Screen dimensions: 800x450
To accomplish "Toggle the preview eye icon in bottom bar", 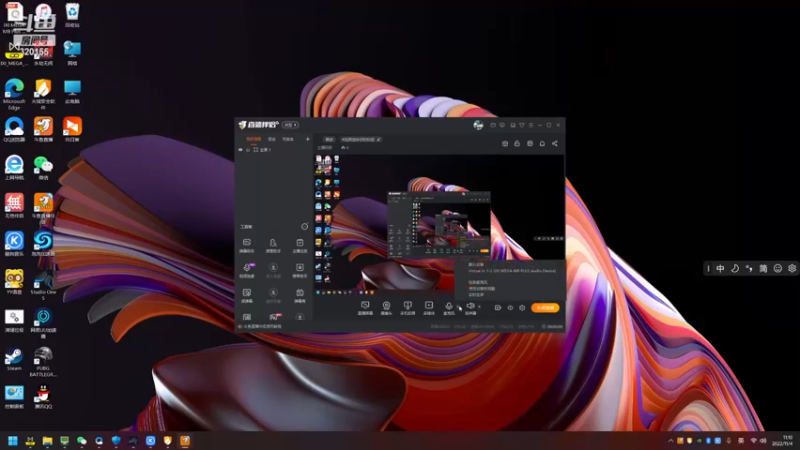I will coord(510,308).
